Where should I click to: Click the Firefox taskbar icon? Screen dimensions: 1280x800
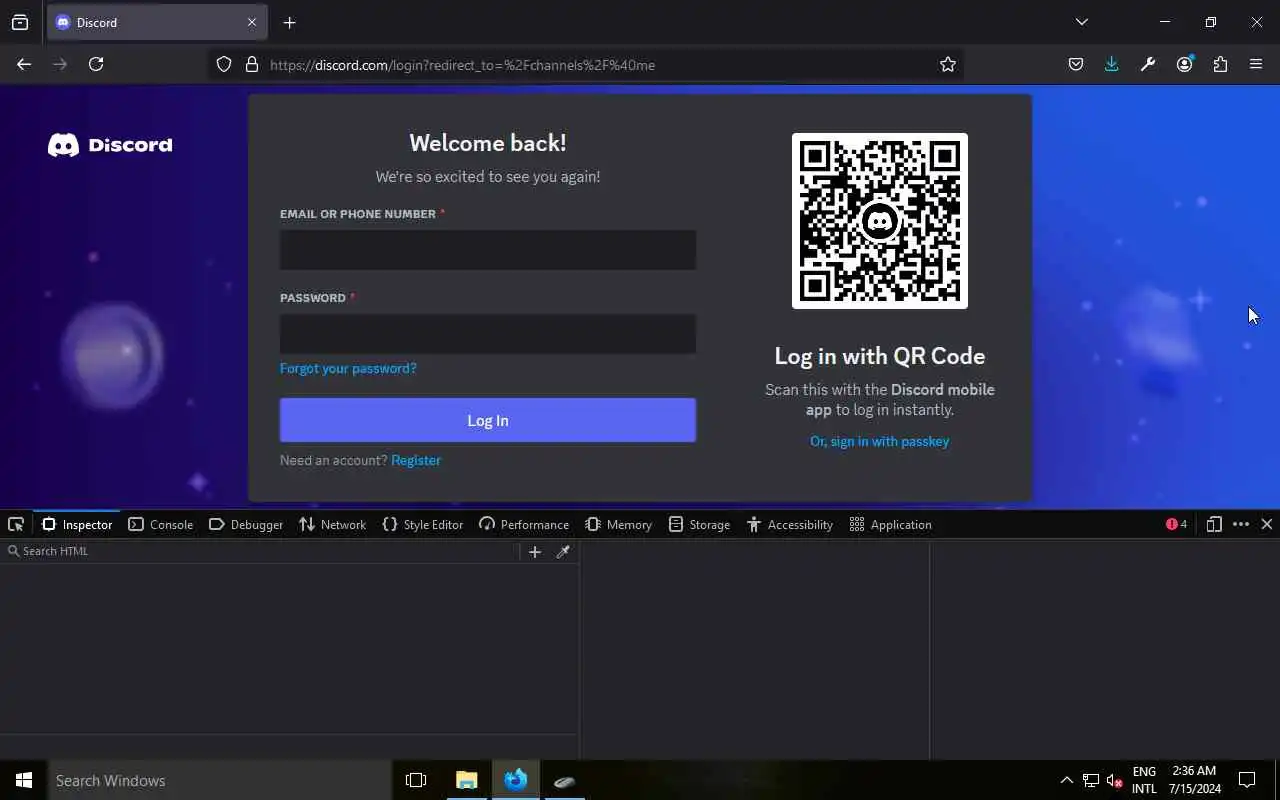coord(516,780)
